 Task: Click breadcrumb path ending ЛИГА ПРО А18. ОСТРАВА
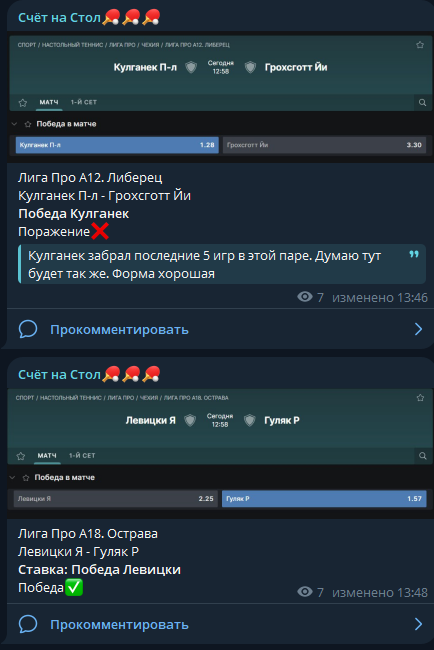pyautogui.click(x=122, y=398)
